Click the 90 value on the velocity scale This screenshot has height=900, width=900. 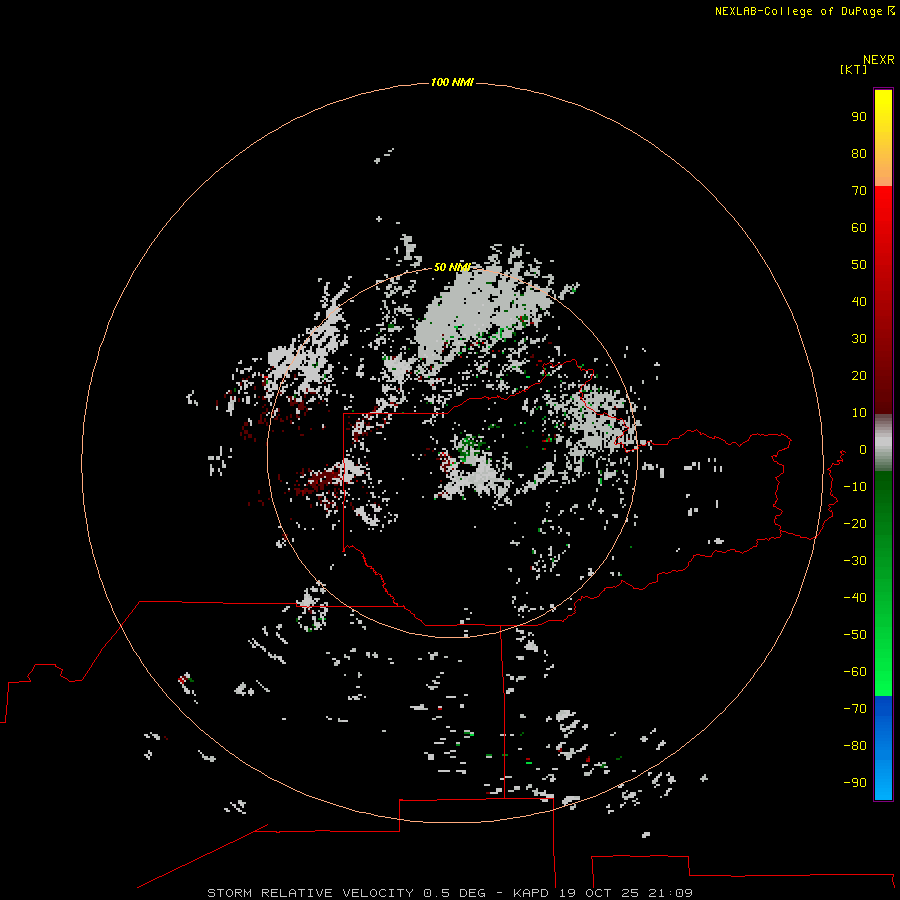pyautogui.click(x=859, y=117)
